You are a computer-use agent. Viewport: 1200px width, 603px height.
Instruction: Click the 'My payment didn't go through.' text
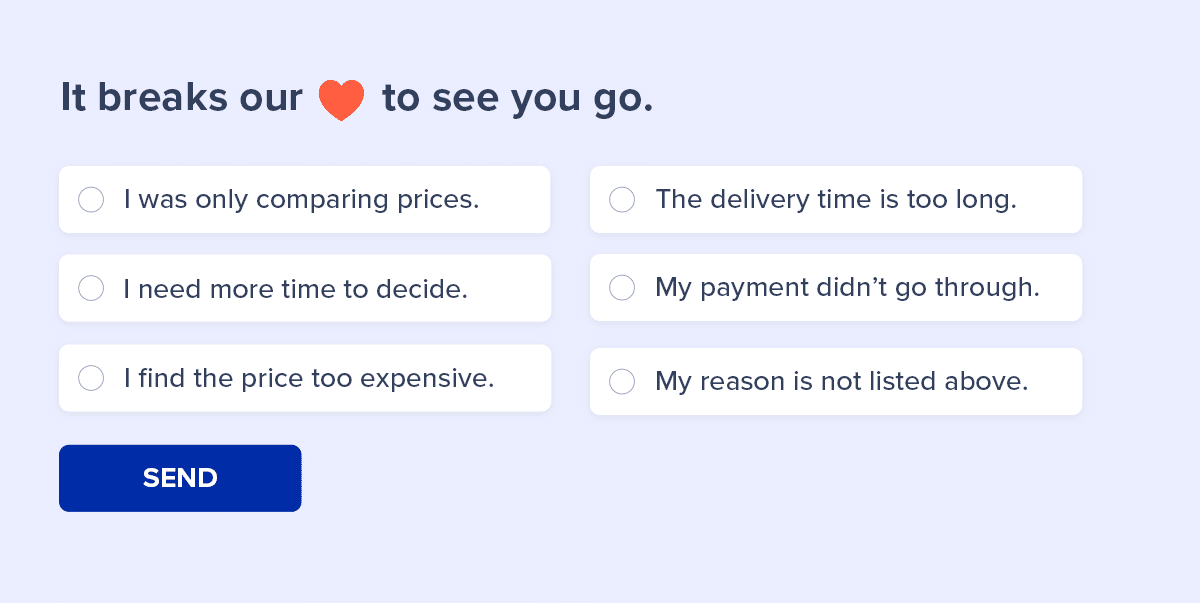tap(847, 288)
